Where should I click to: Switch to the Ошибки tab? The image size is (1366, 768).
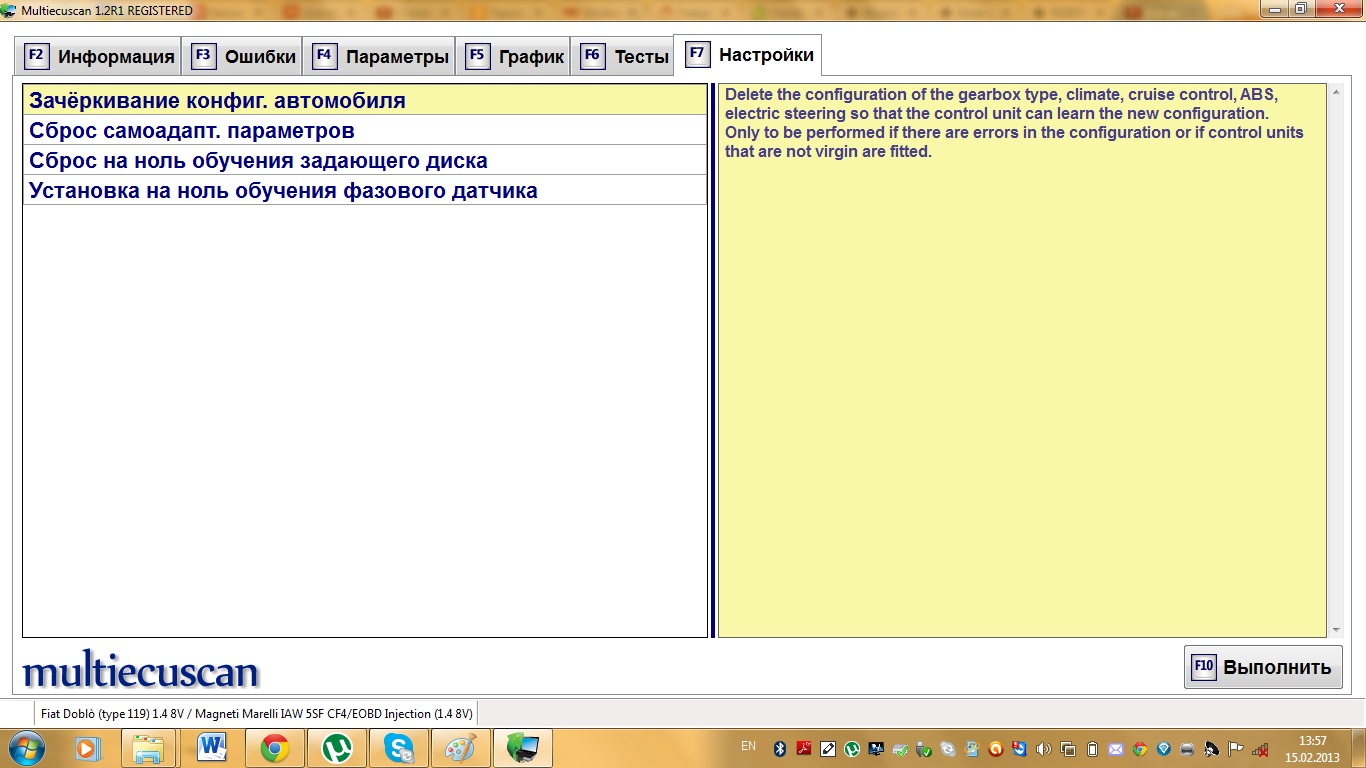[245, 56]
